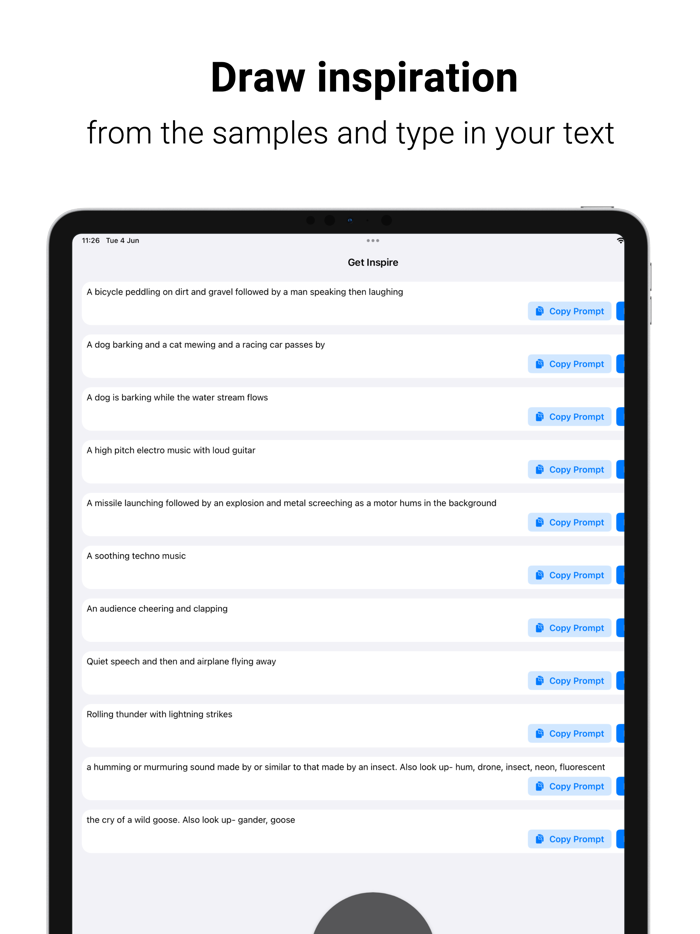Select the soothing techno music prompt text
700x934 pixels.
[x=134, y=555]
